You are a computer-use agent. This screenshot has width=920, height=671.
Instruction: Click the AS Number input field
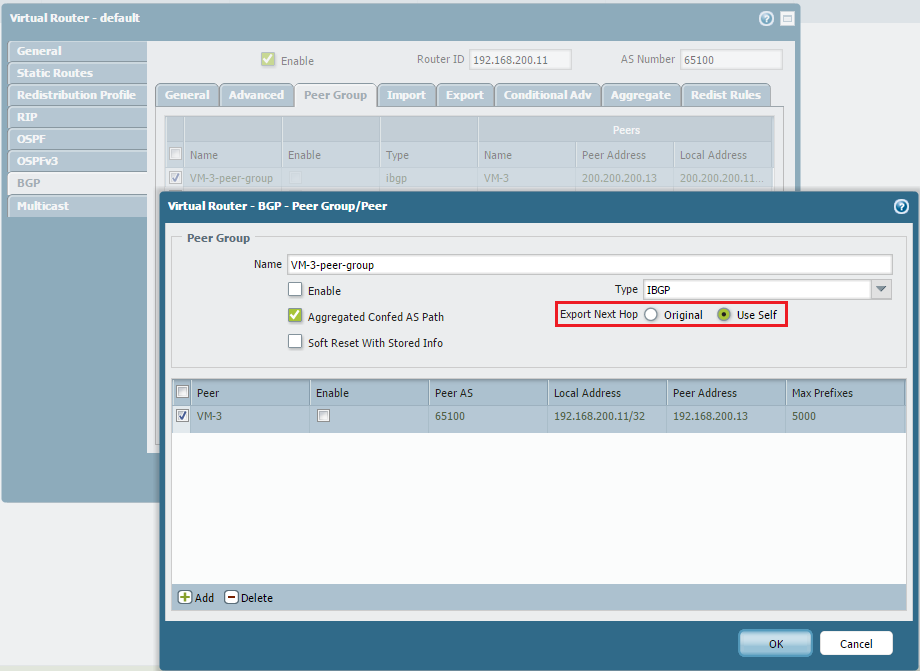point(731,60)
